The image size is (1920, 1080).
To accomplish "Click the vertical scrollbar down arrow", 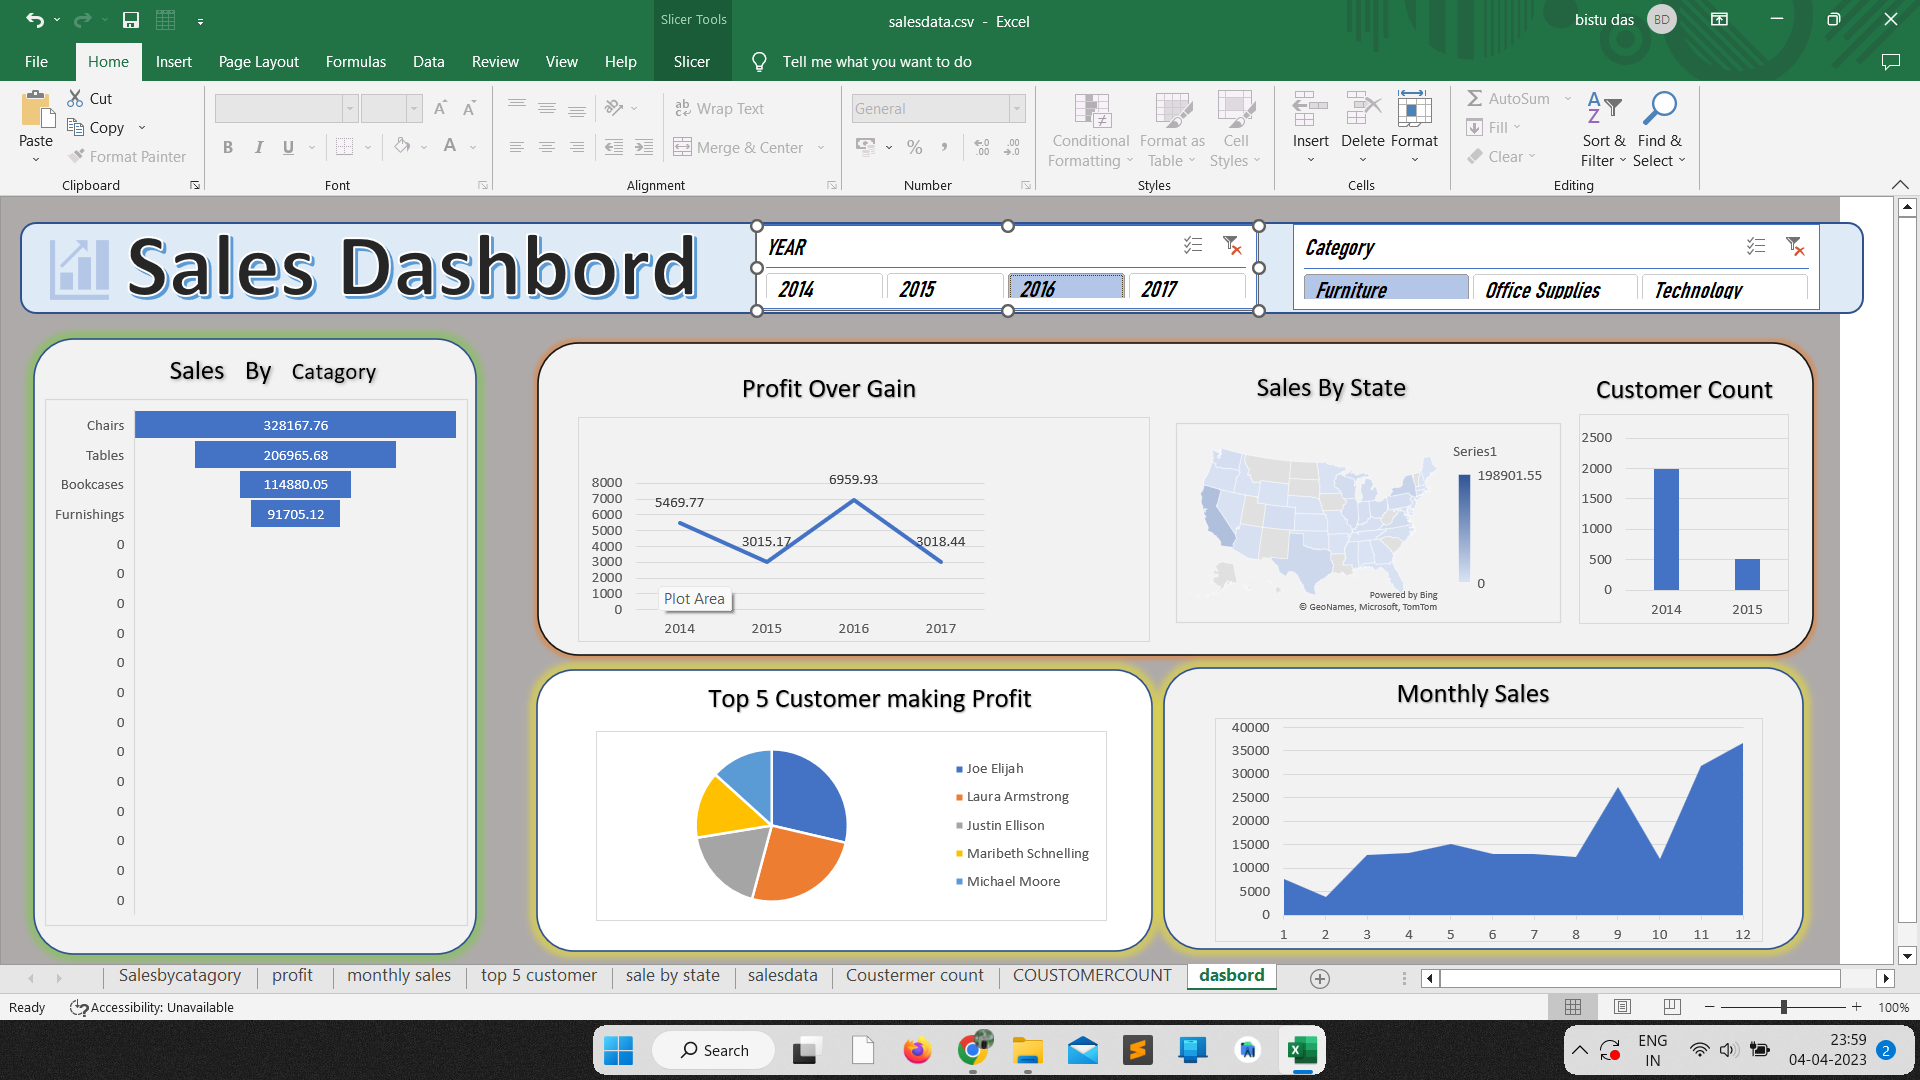I will [1907, 955].
